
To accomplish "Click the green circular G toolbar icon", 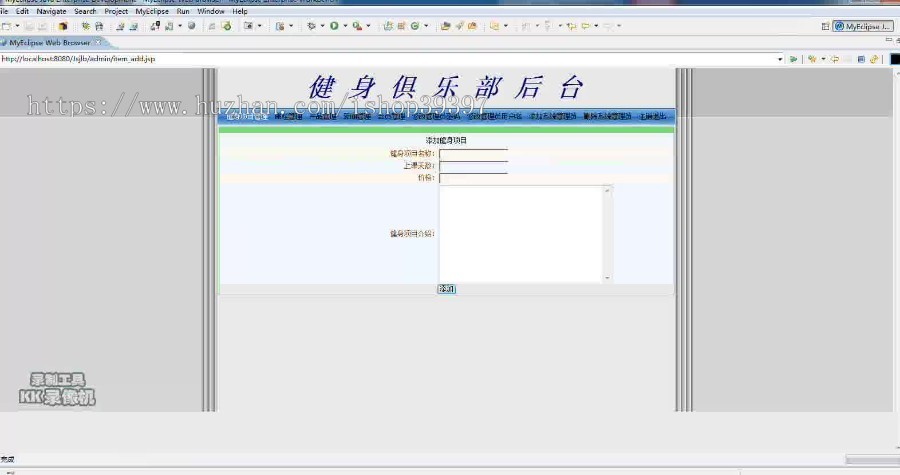I will coord(414,26).
